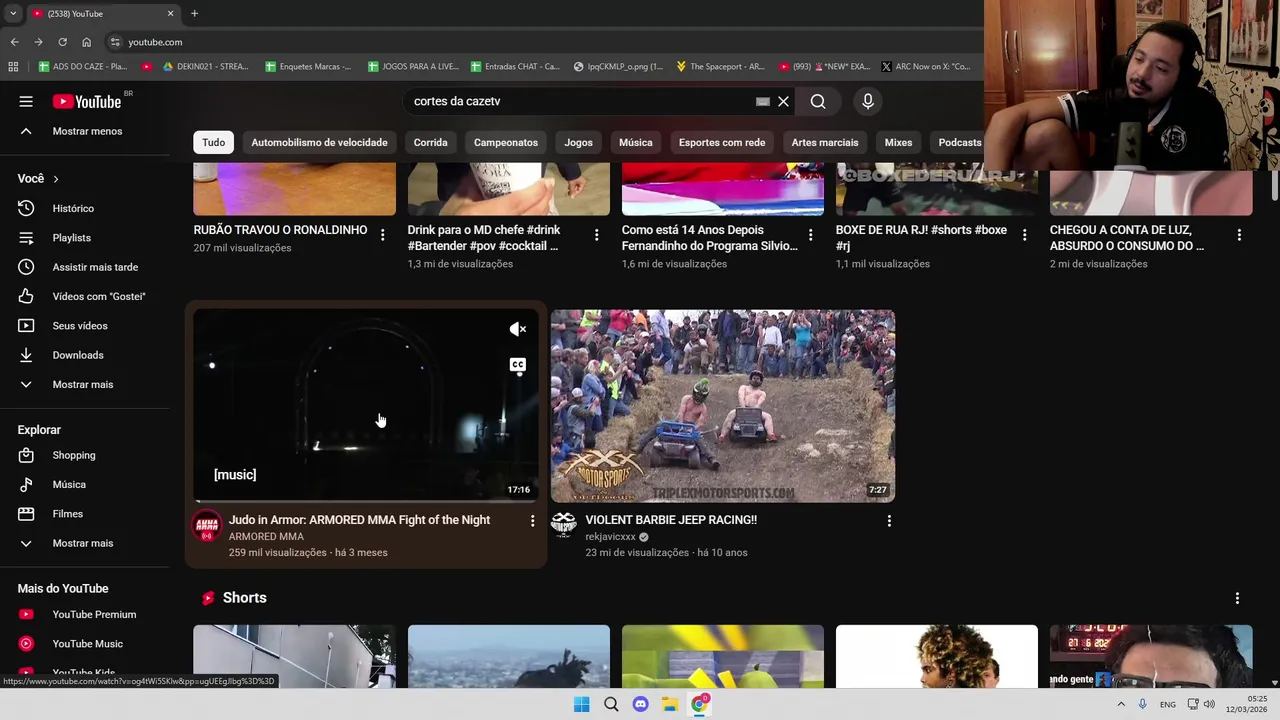Select the Artes marciais filter chip
Screen dimensions: 1280x720
pyautogui.click(x=825, y=142)
